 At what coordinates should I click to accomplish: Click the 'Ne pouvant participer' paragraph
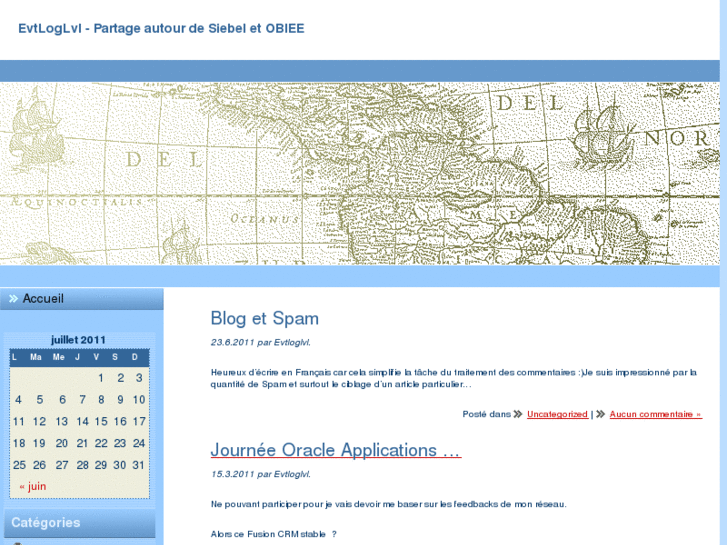389,504
